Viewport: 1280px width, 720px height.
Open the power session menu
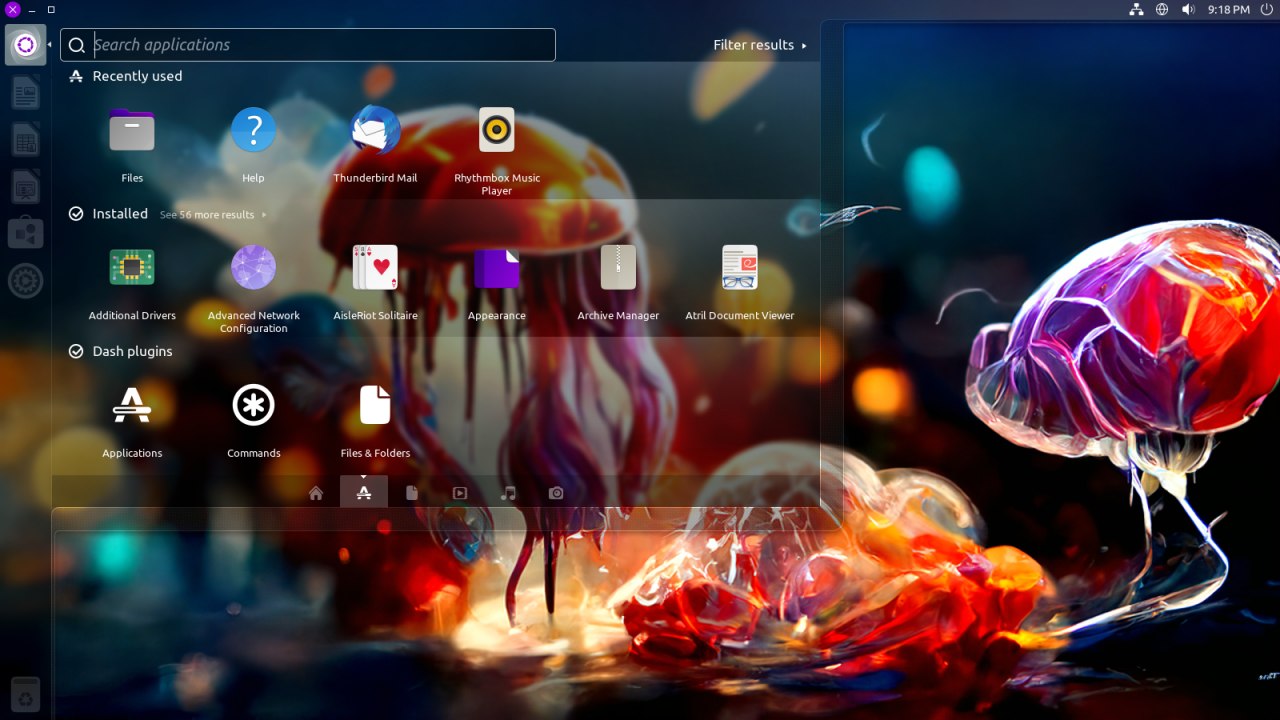pyautogui.click(x=1266, y=9)
